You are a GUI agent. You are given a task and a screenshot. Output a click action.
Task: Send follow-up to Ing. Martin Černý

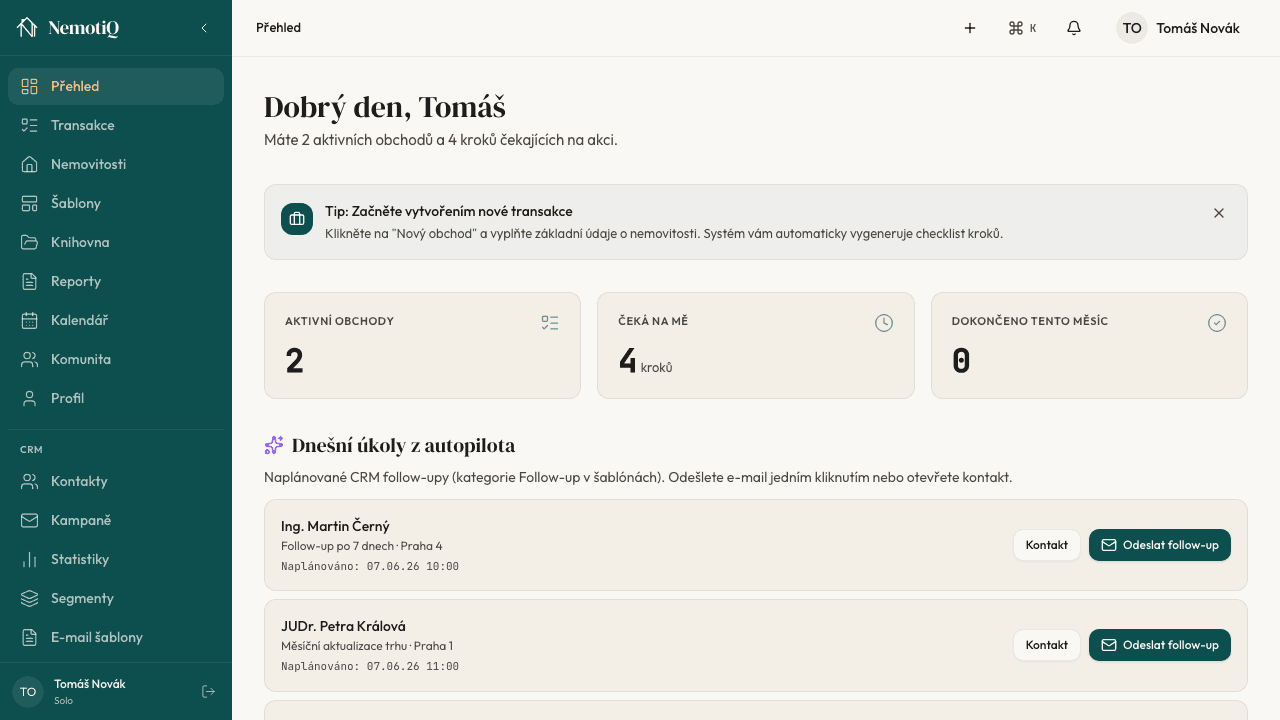tap(1160, 545)
